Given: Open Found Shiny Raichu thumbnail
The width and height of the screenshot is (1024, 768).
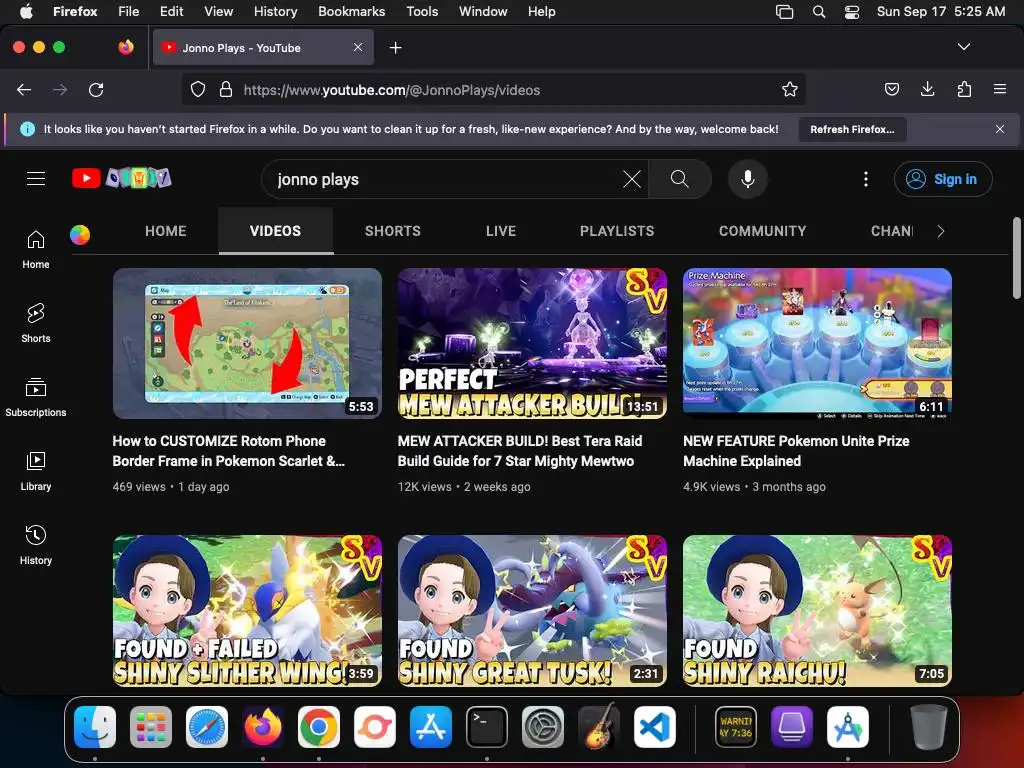Looking at the screenshot, I should 818,611.
